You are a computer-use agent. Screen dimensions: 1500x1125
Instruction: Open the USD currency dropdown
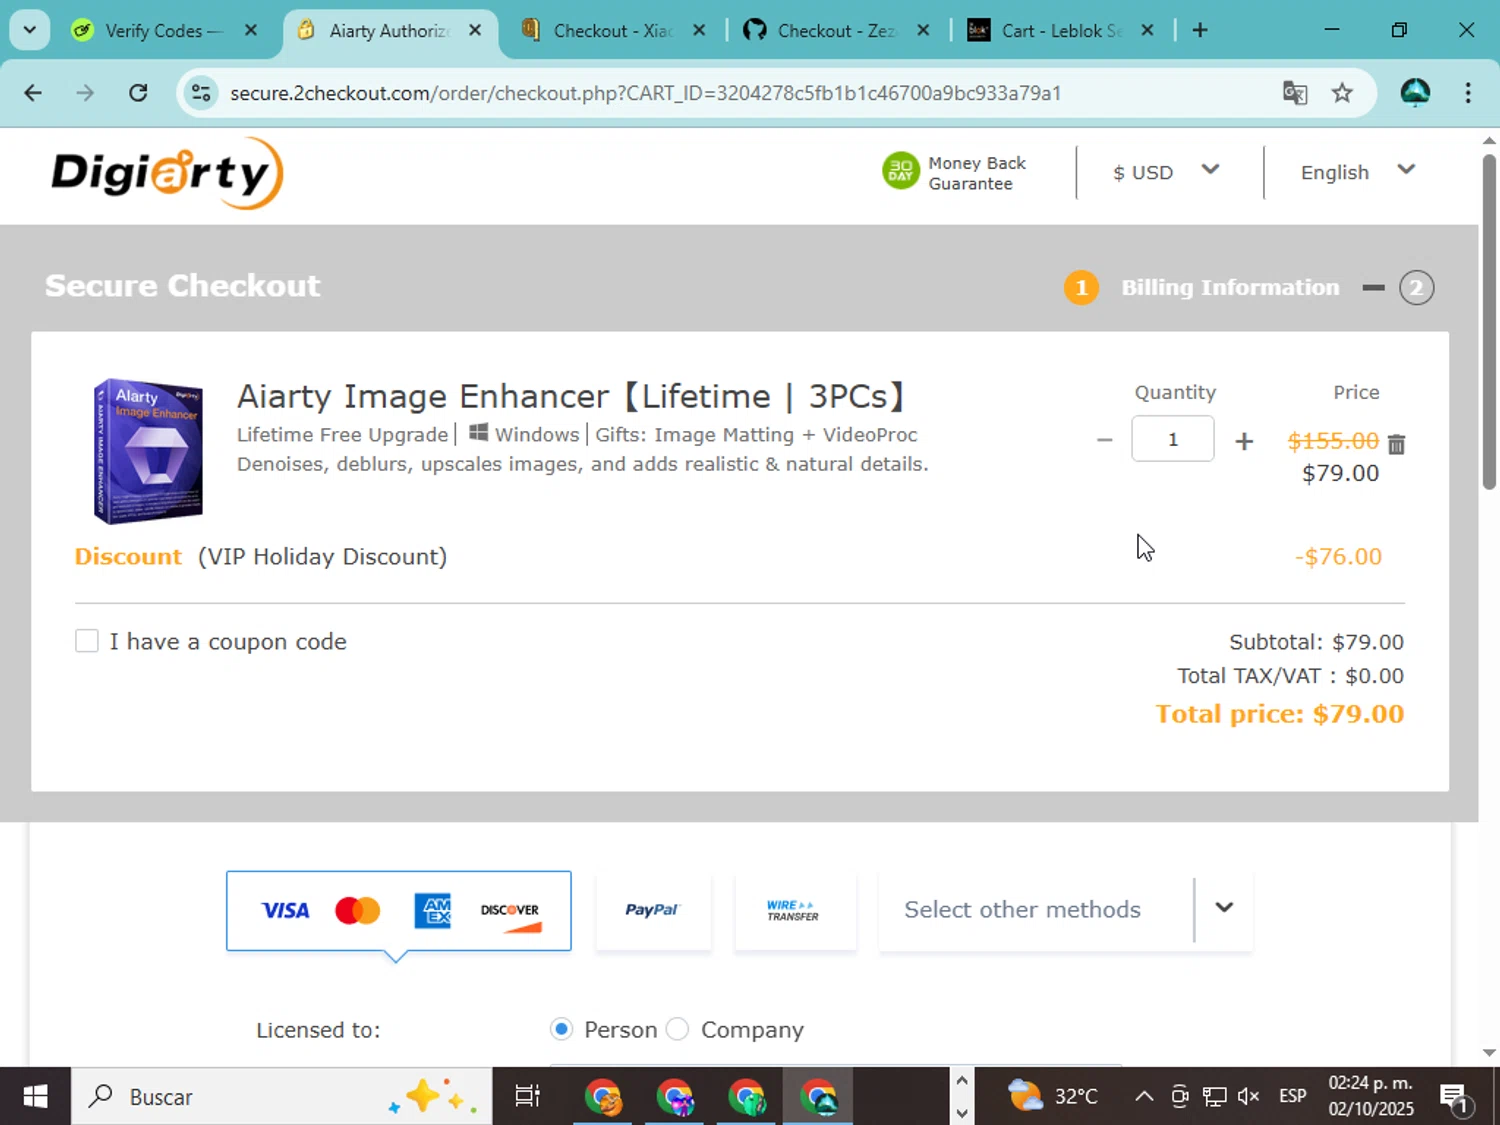1166,172
